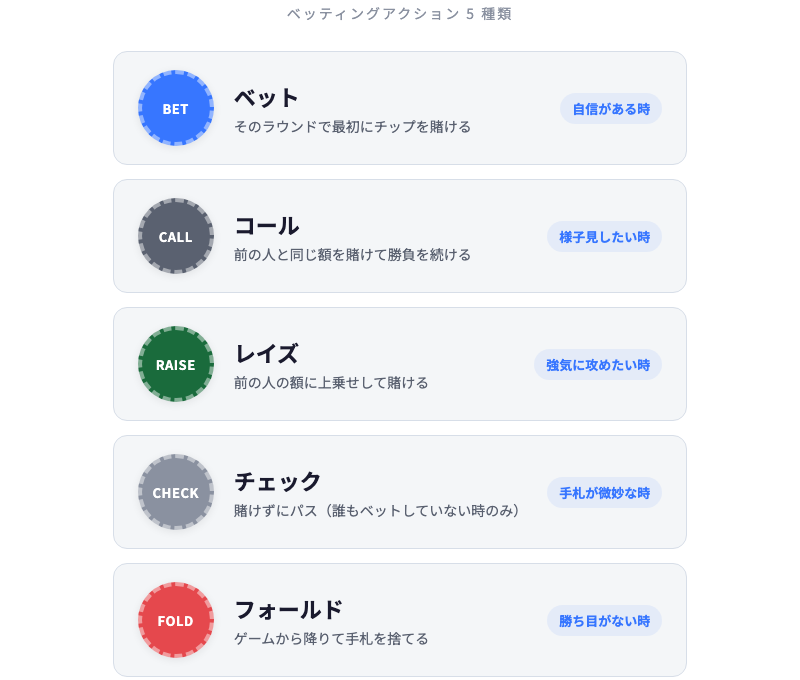Click the green RAISE color circle
Viewport: 800px width, 680px height.
175,364
